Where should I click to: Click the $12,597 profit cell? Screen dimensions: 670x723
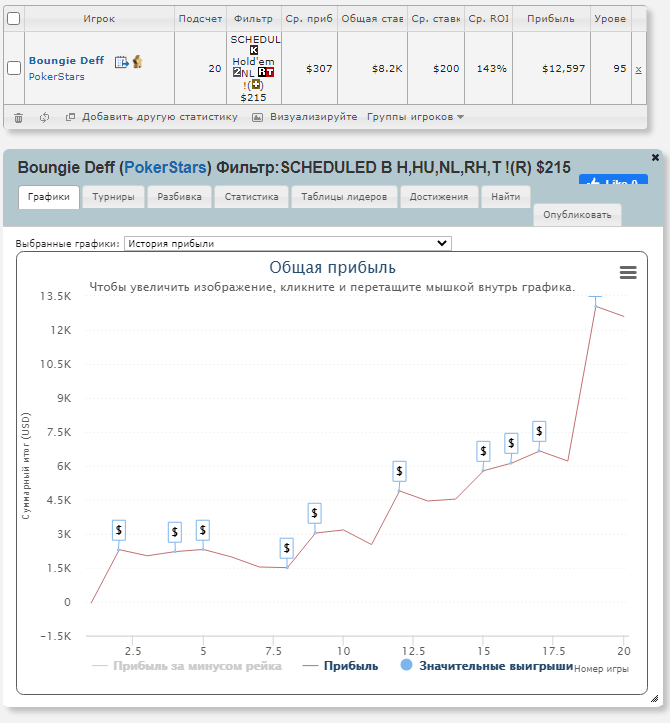pos(551,68)
